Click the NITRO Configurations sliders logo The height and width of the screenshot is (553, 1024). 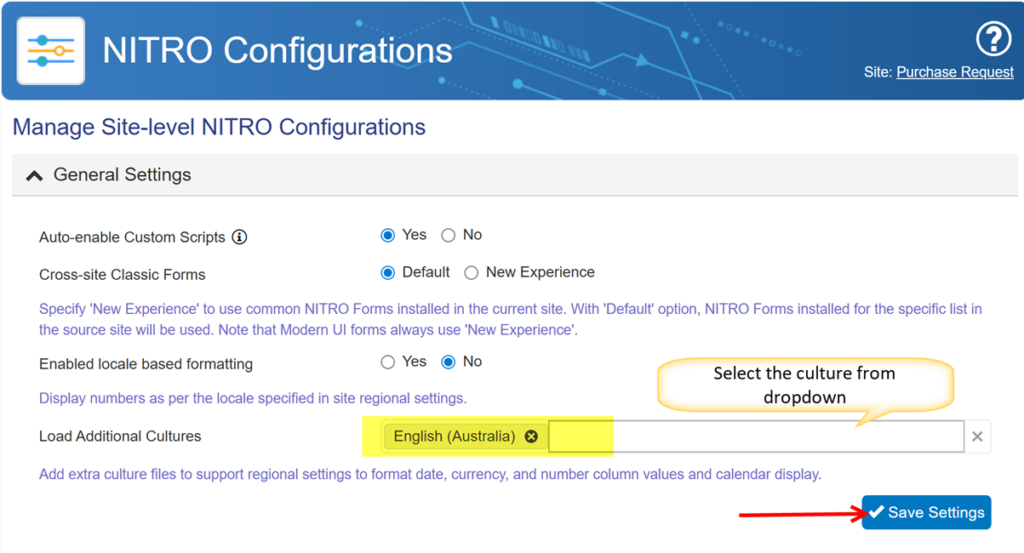51,50
